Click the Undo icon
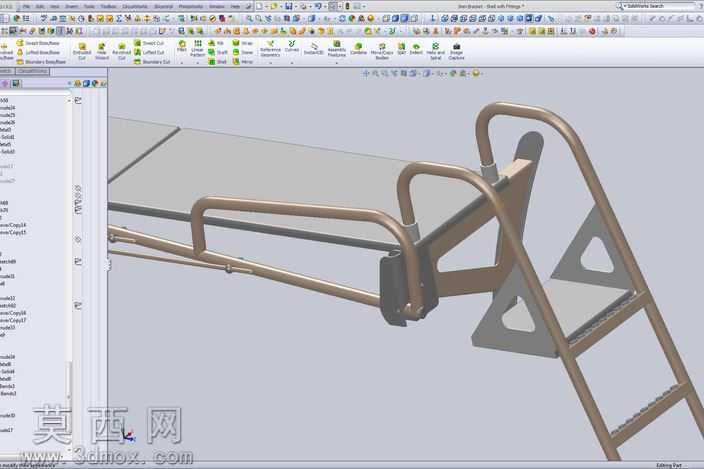This screenshot has height=469, width=704. [x=317, y=6]
